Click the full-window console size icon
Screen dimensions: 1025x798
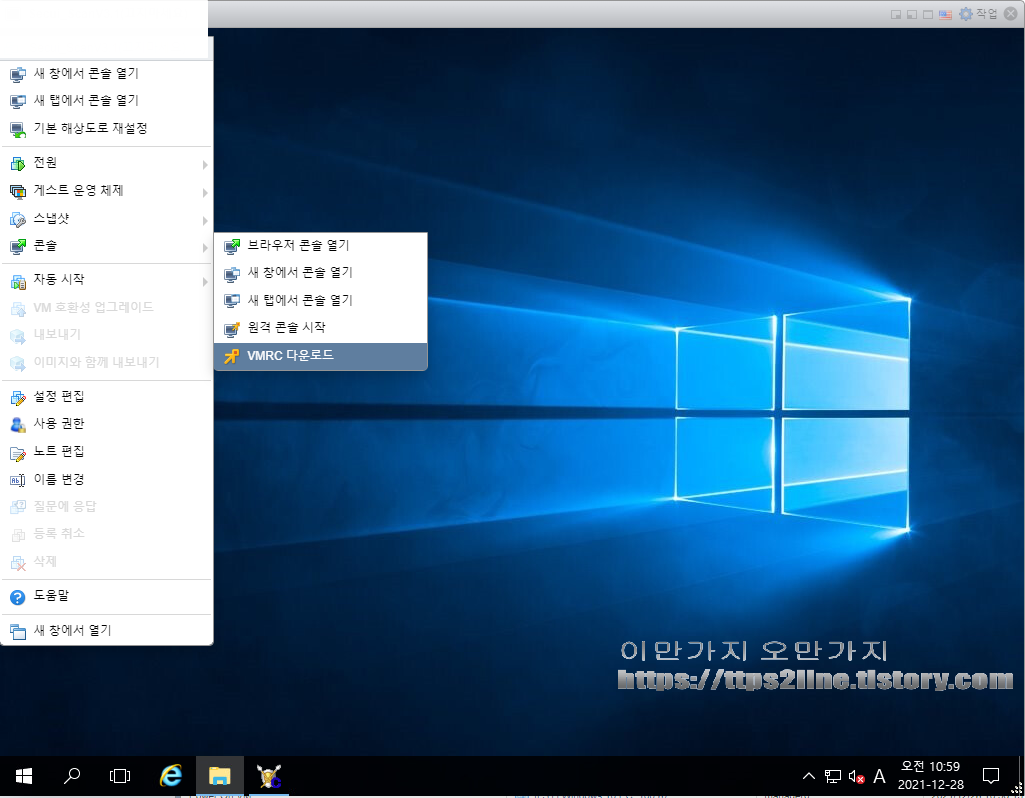(928, 14)
